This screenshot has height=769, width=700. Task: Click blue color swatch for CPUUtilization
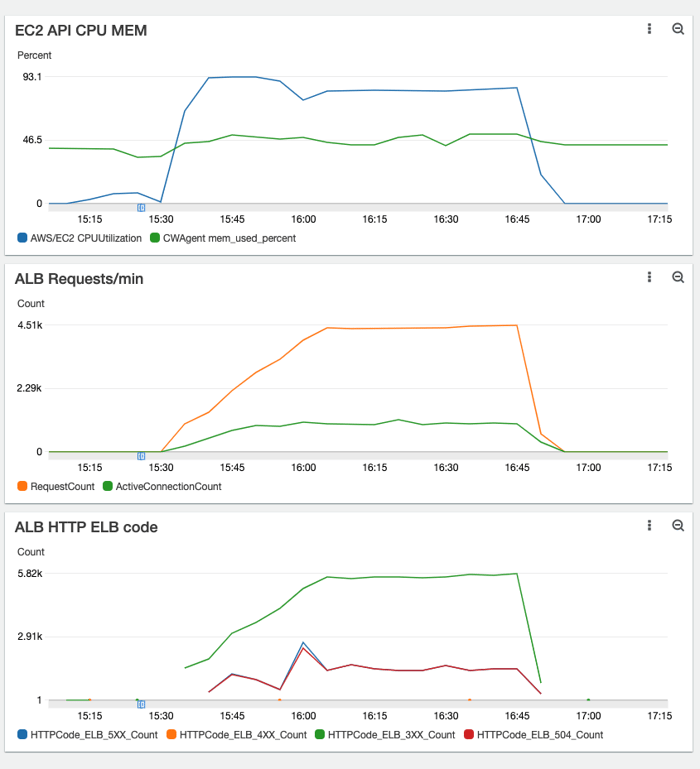click(23, 238)
